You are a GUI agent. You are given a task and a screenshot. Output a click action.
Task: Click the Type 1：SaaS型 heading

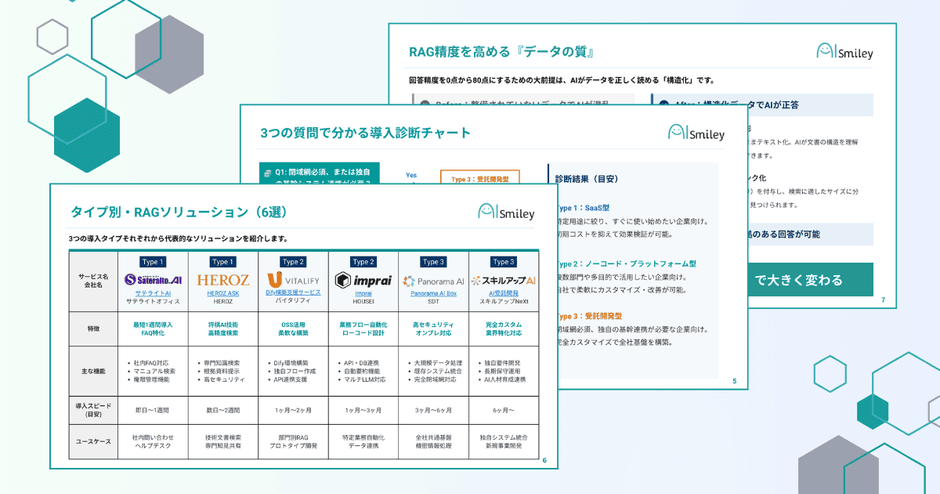point(583,208)
